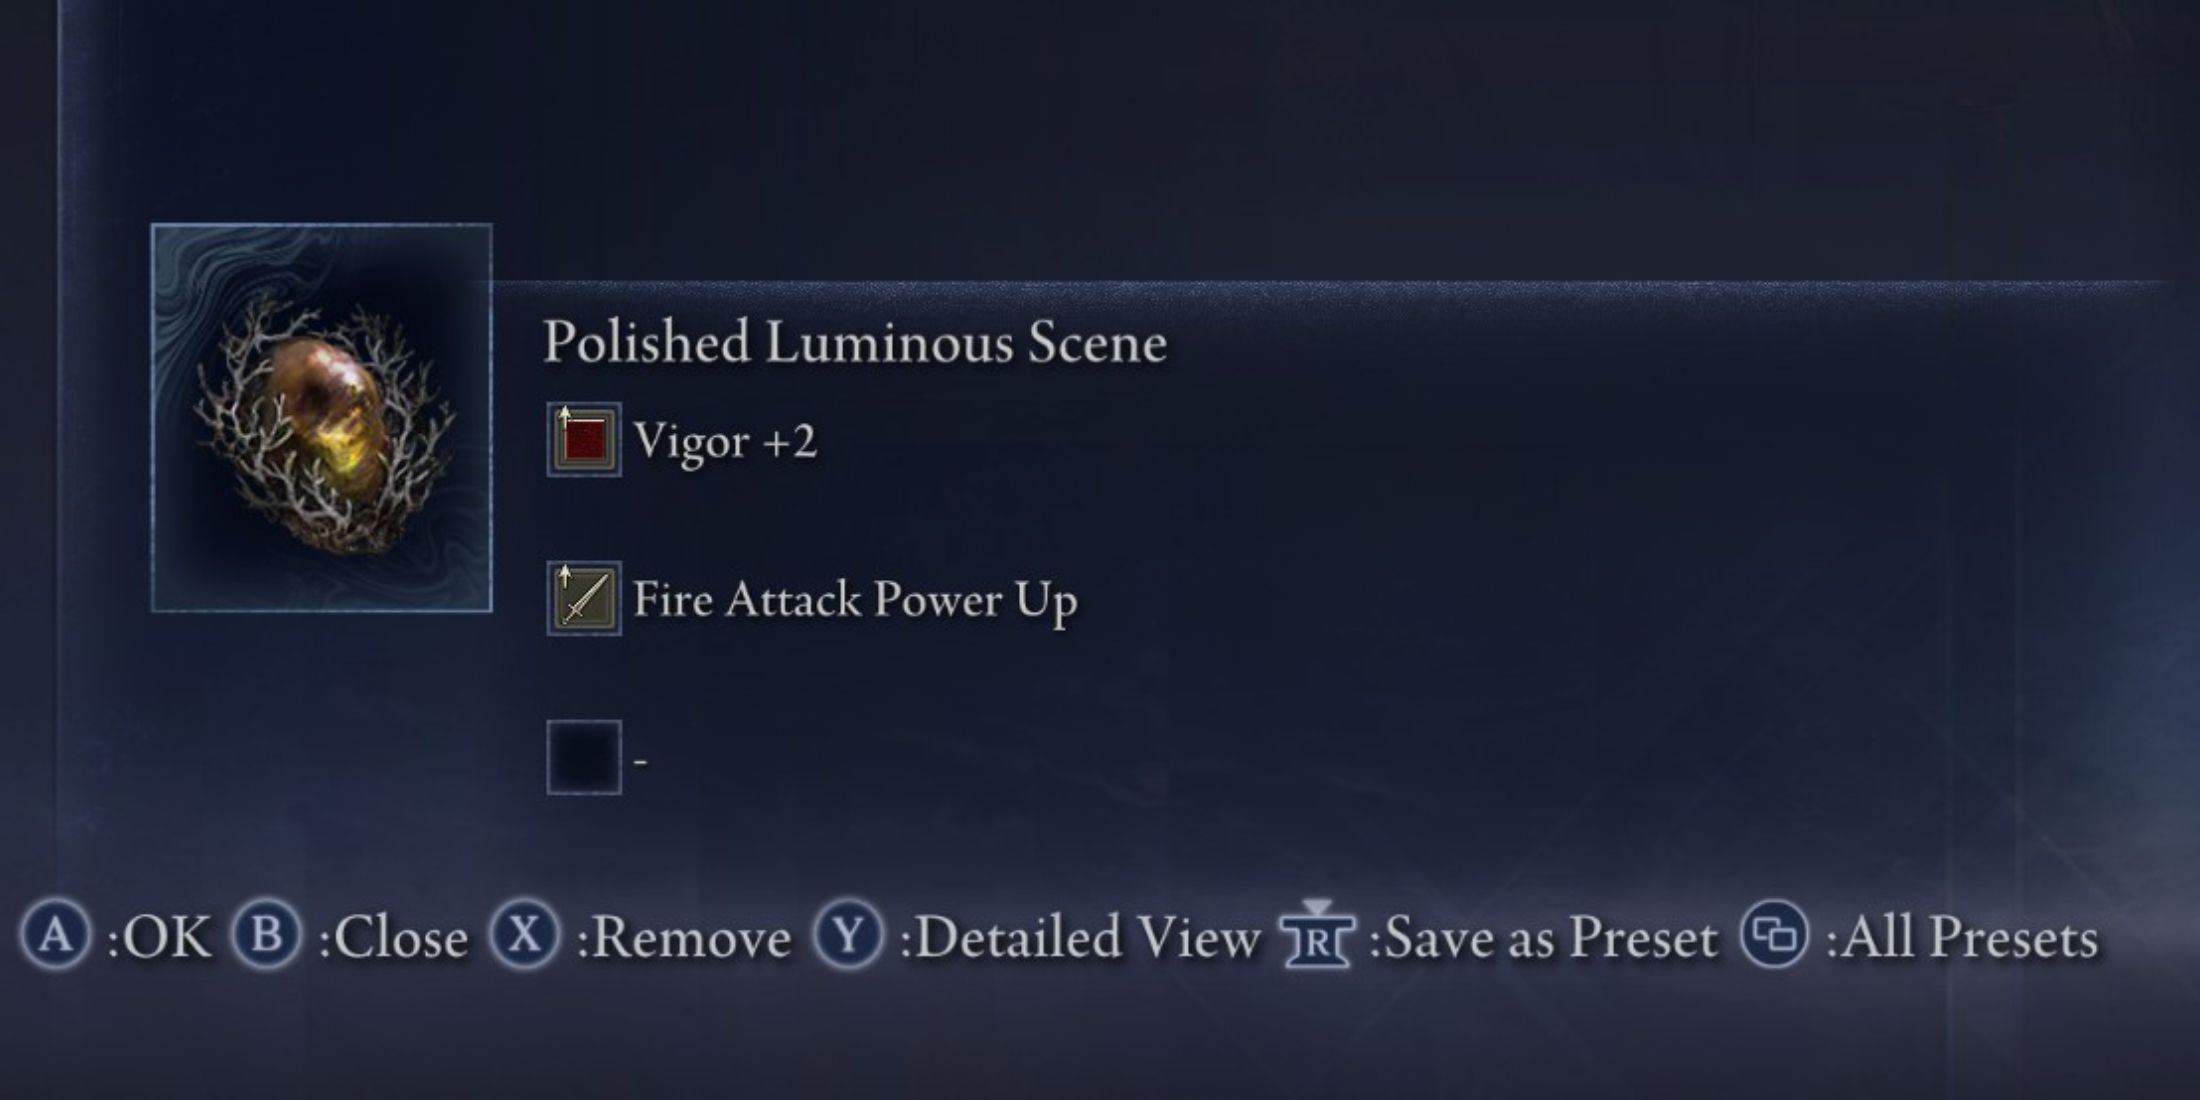Click the Y button icon for Detailed View
Viewport: 2200px width, 1100px height.
click(848, 937)
